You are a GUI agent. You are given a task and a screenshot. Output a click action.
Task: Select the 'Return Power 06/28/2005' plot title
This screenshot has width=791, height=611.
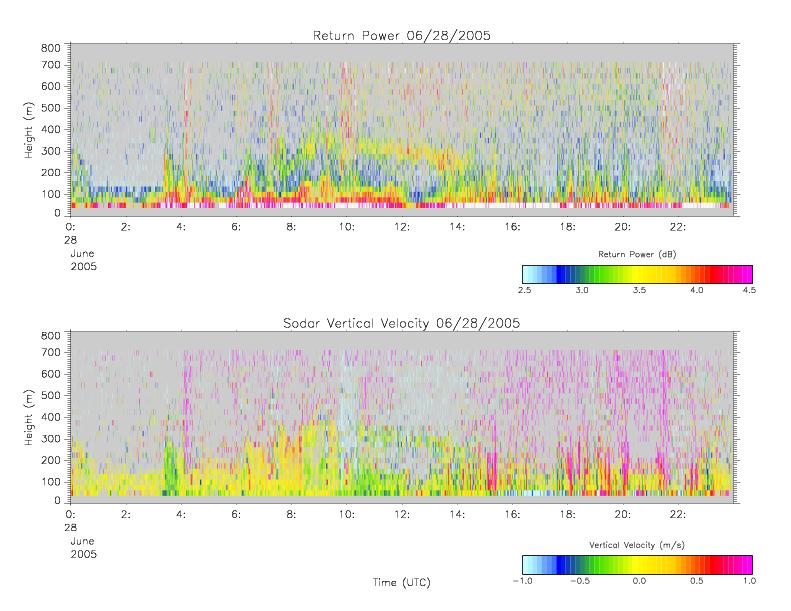click(402, 36)
